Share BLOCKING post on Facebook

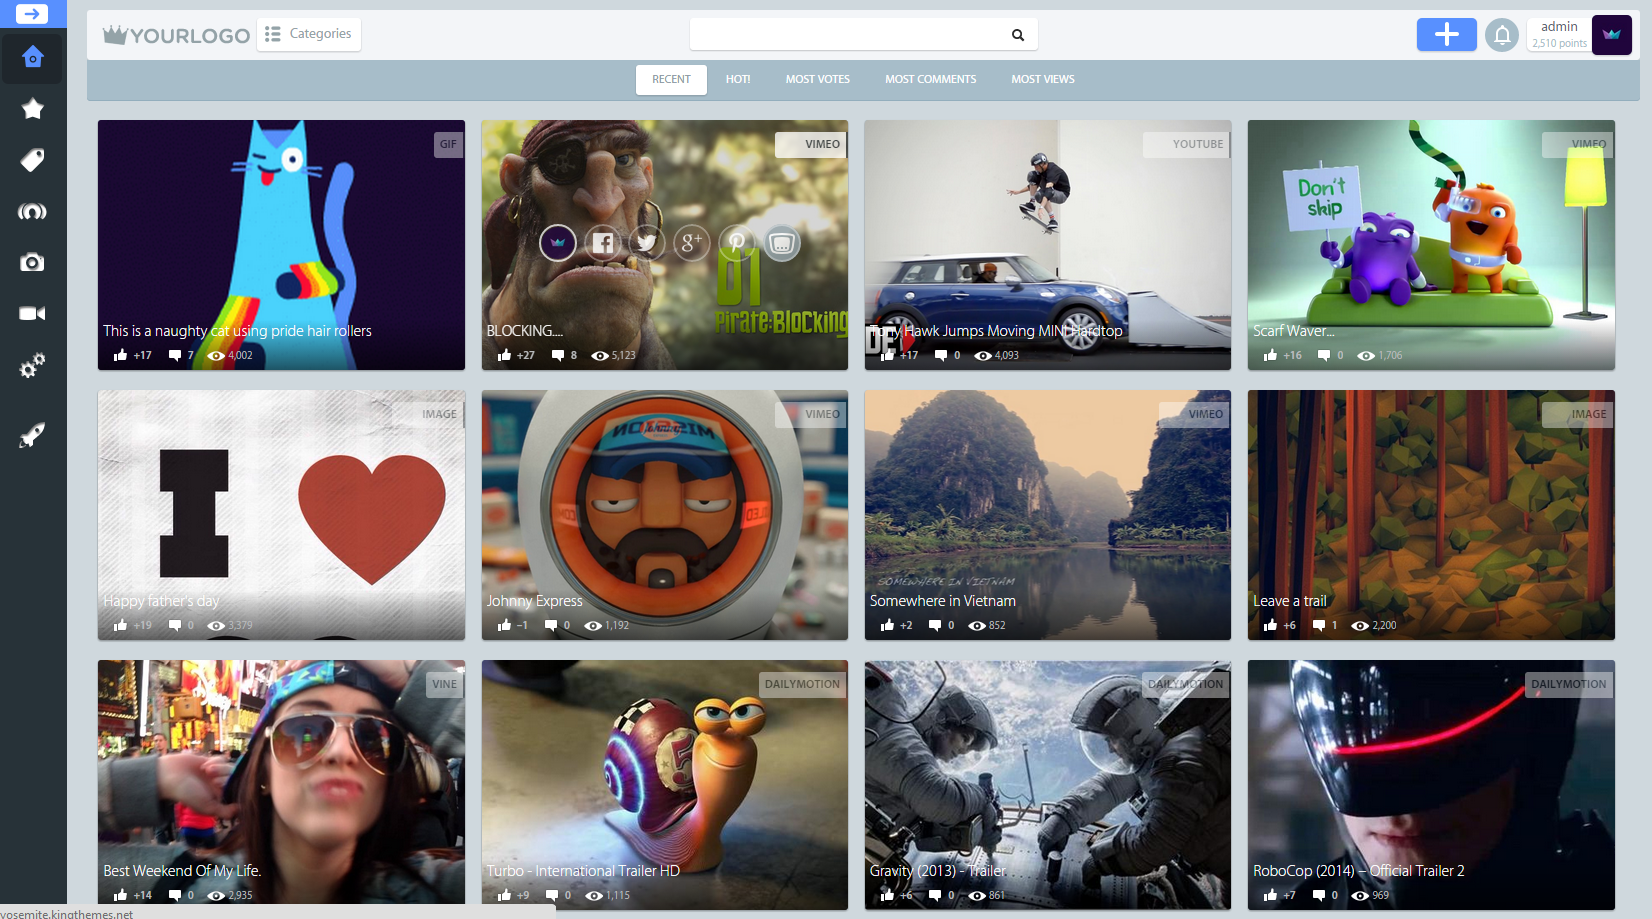coord(603,242)
